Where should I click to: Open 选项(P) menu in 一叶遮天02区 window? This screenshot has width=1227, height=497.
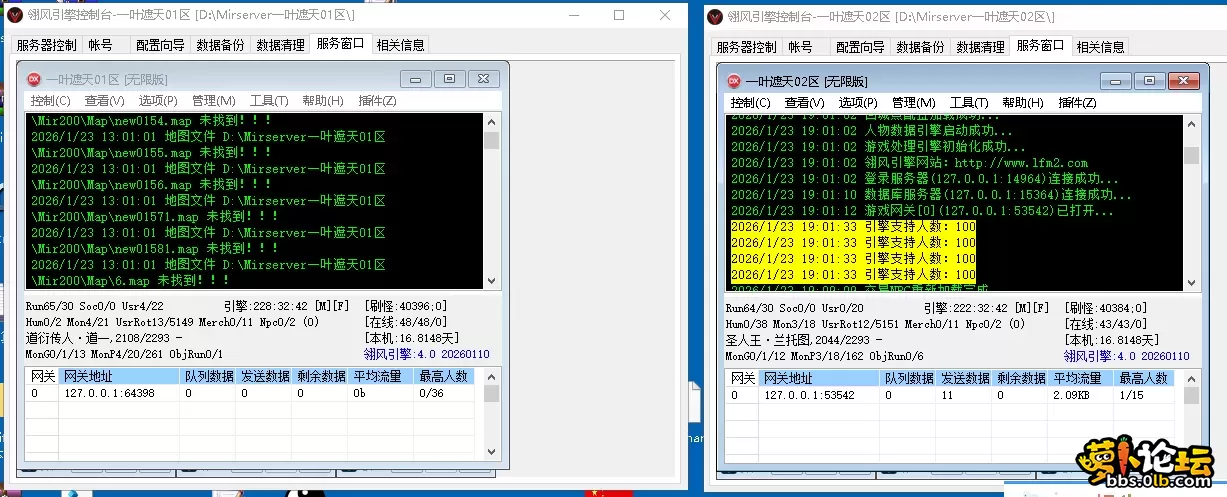858,103
